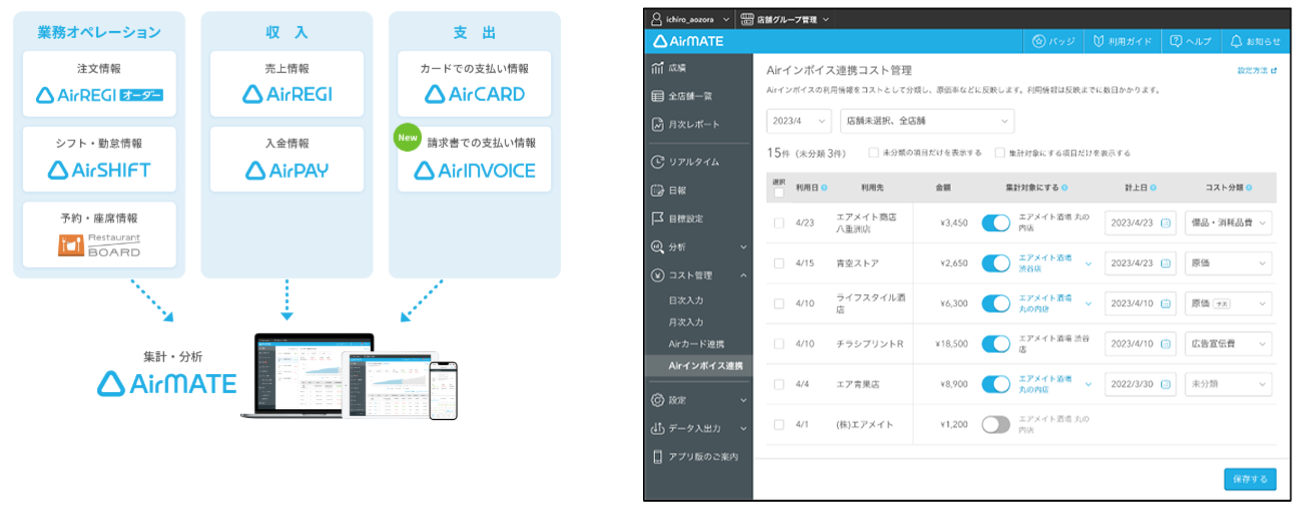The height and width of the screenshot is (515, 1300).
Task: Click info icon next to 計上日 header
Action: click(x=1152, y=187)
